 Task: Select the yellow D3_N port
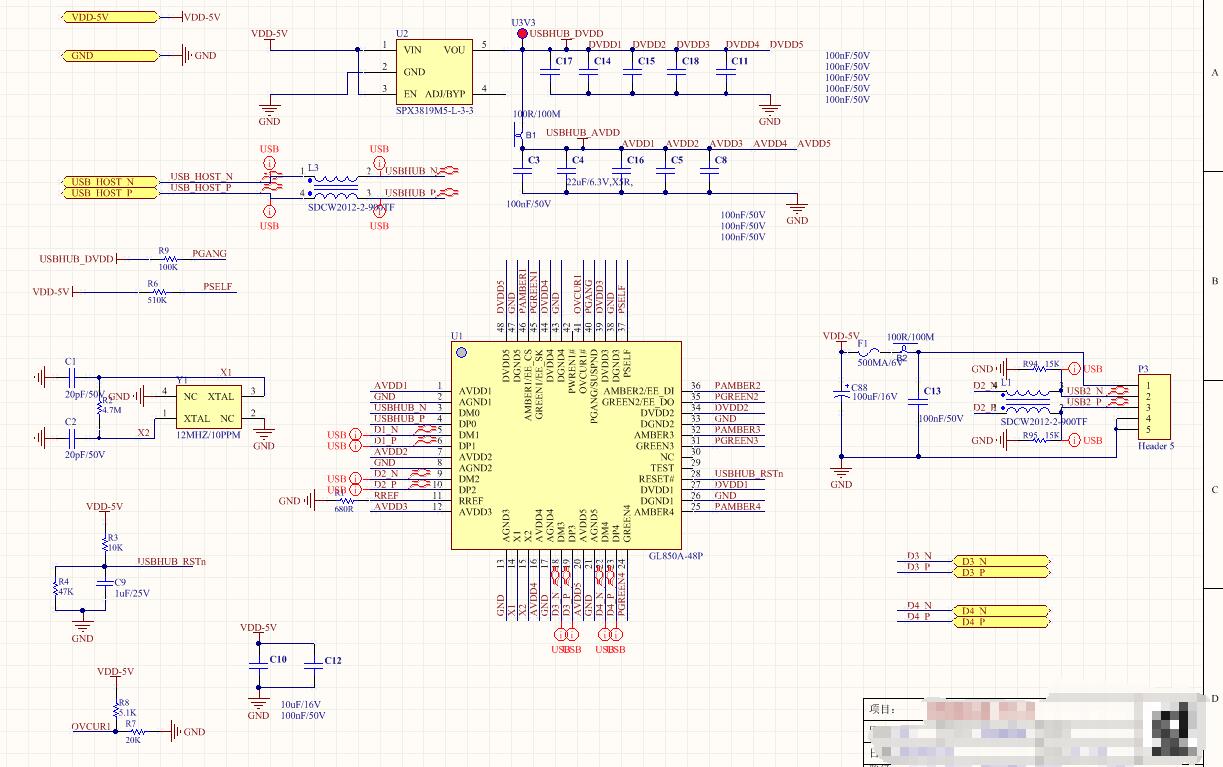(1000, 562)
